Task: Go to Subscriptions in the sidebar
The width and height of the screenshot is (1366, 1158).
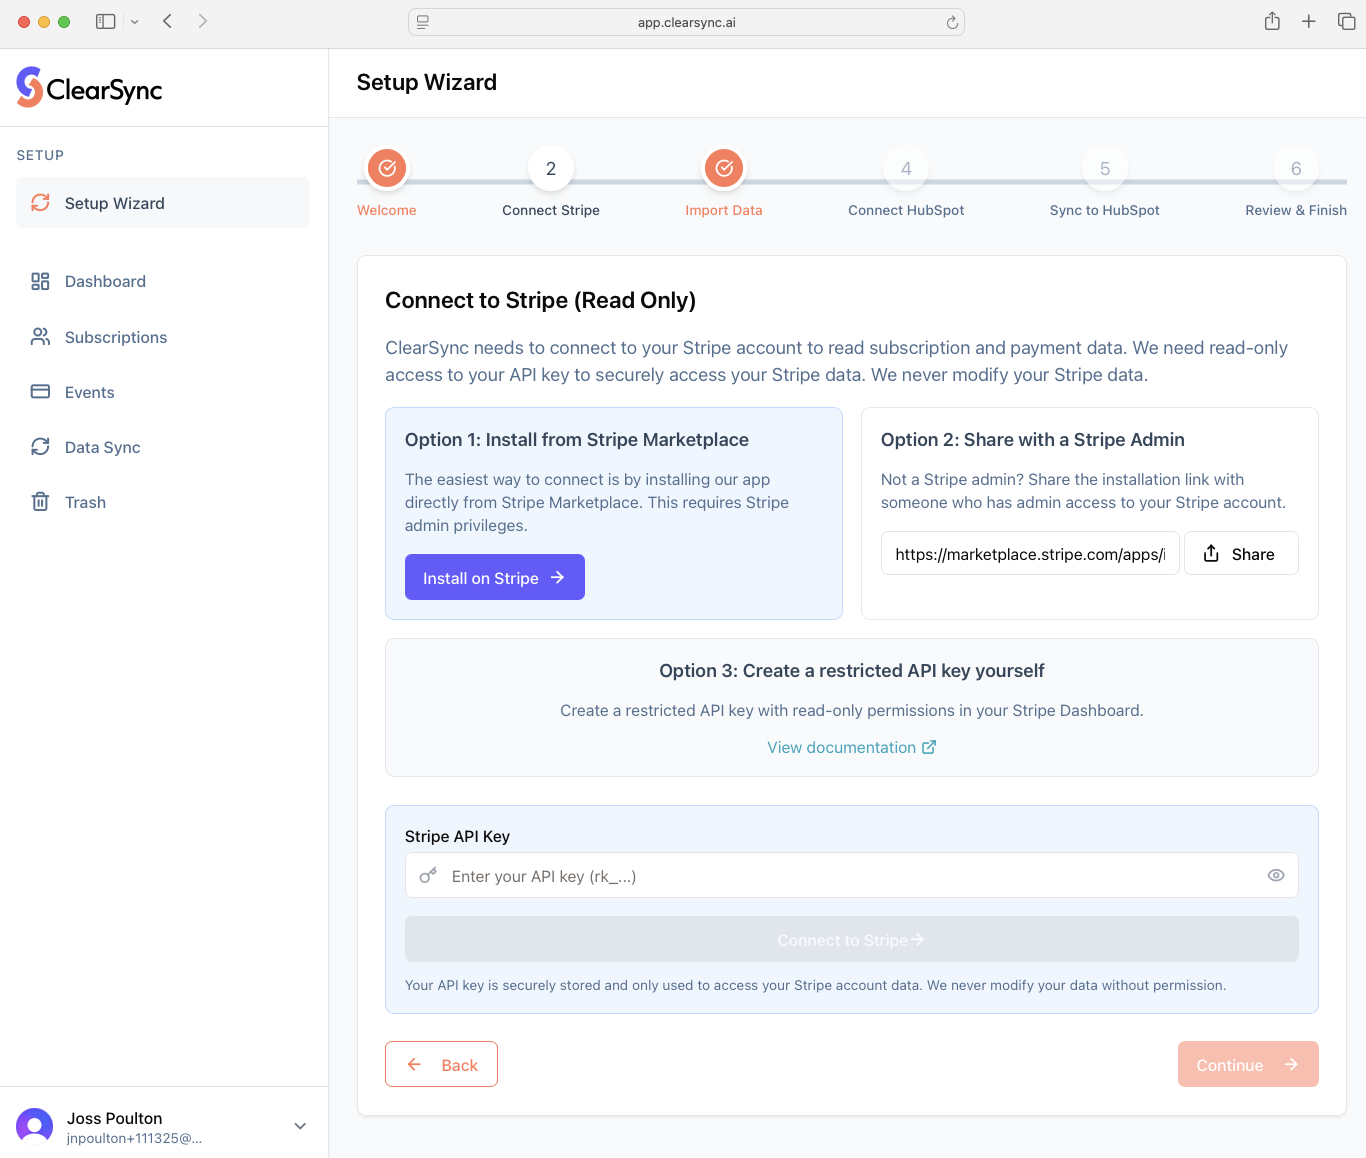Action: point(115,338)
